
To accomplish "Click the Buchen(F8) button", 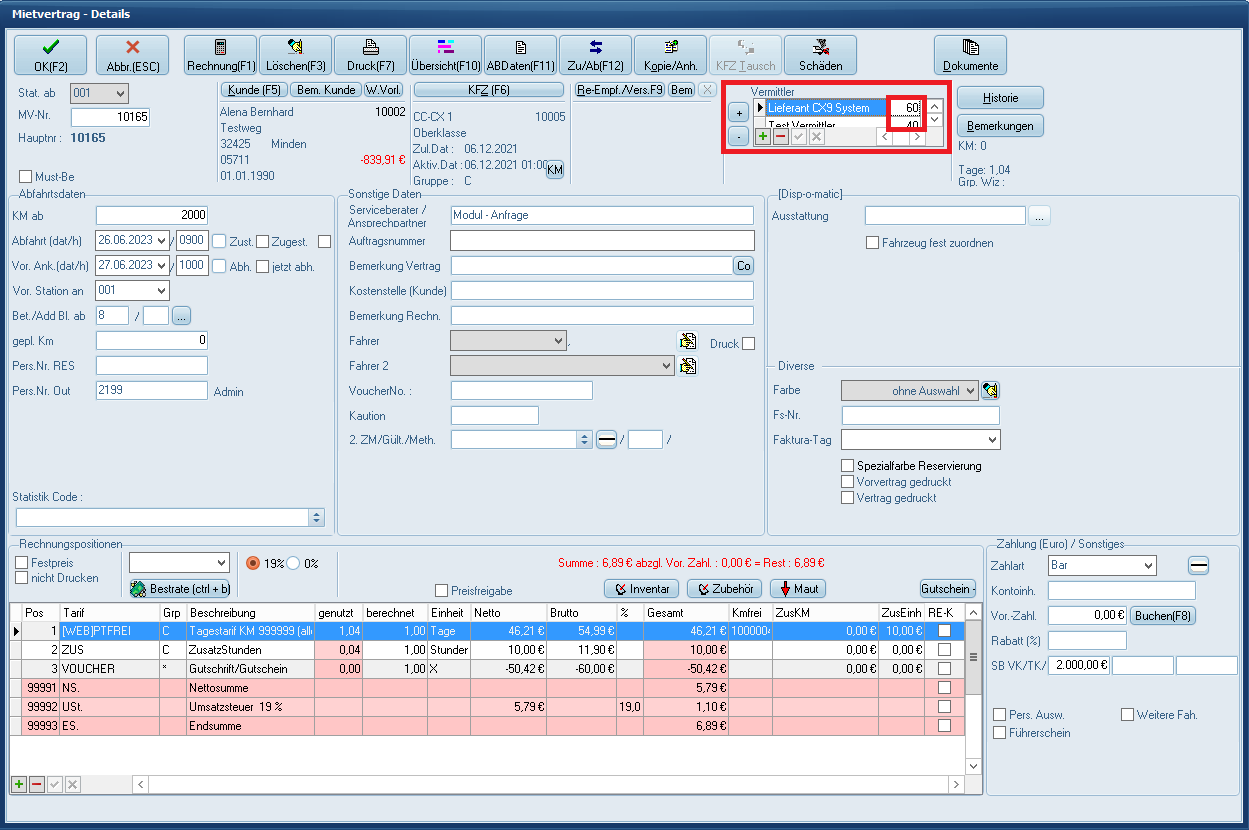I will coord(1162,616).
